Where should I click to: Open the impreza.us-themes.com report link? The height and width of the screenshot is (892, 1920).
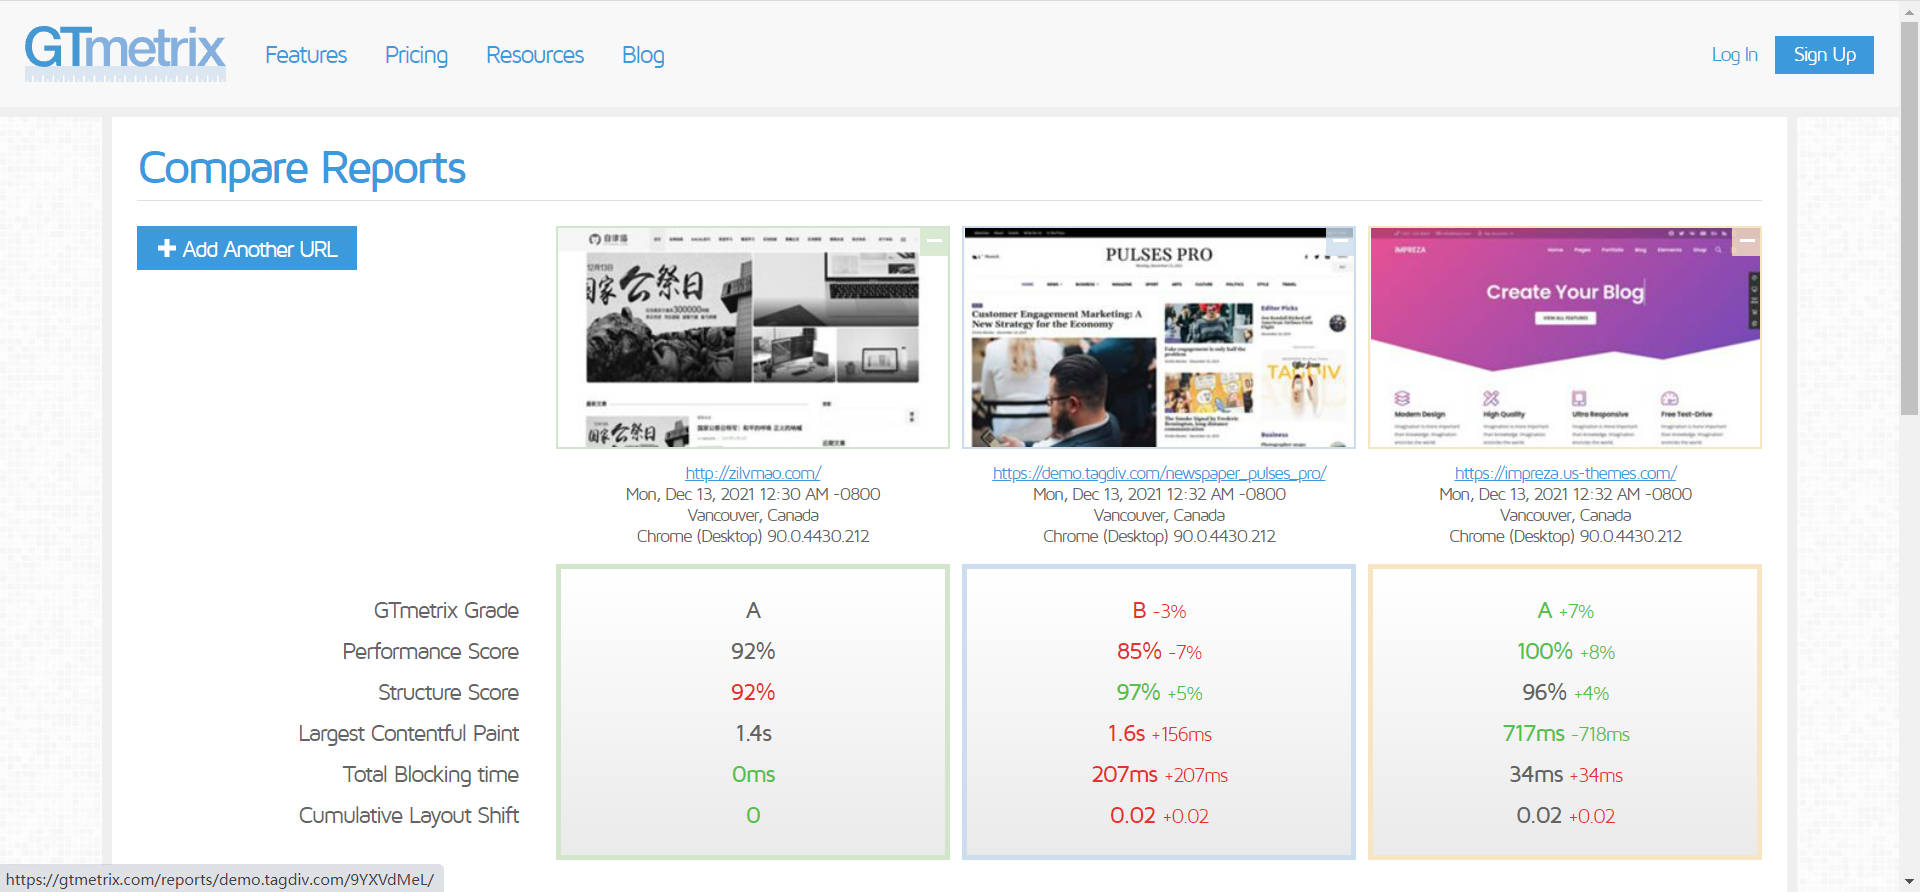coord(1565,473)
